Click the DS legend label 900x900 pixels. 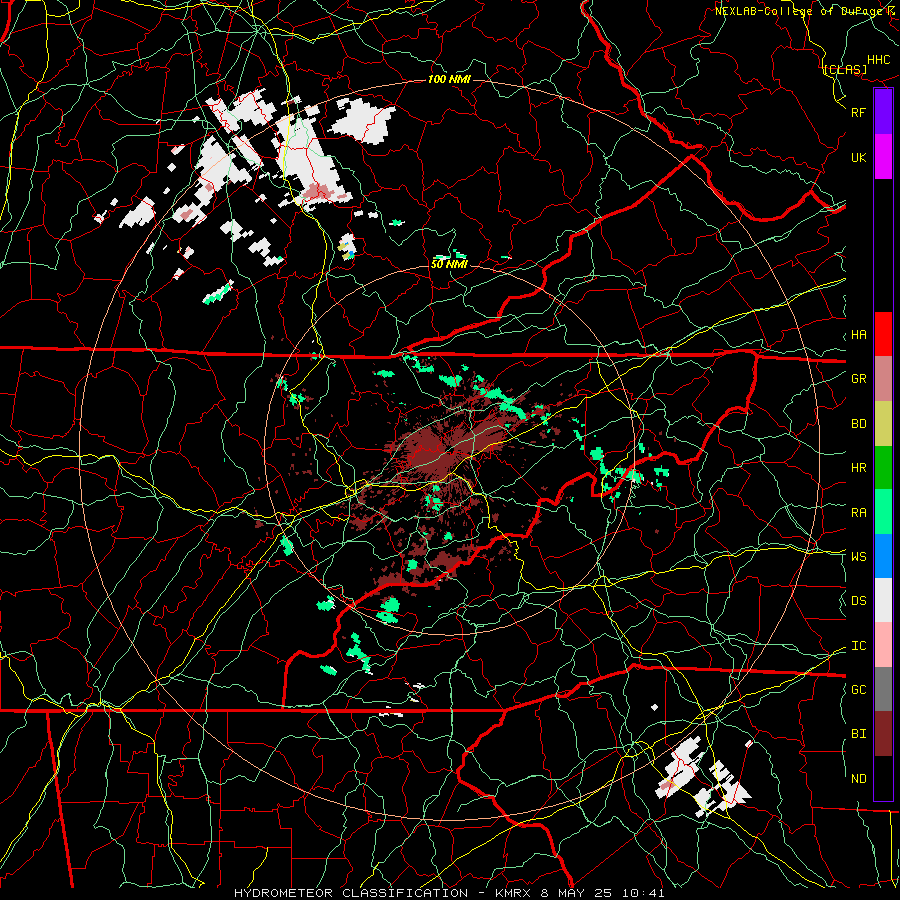(858, 601)
